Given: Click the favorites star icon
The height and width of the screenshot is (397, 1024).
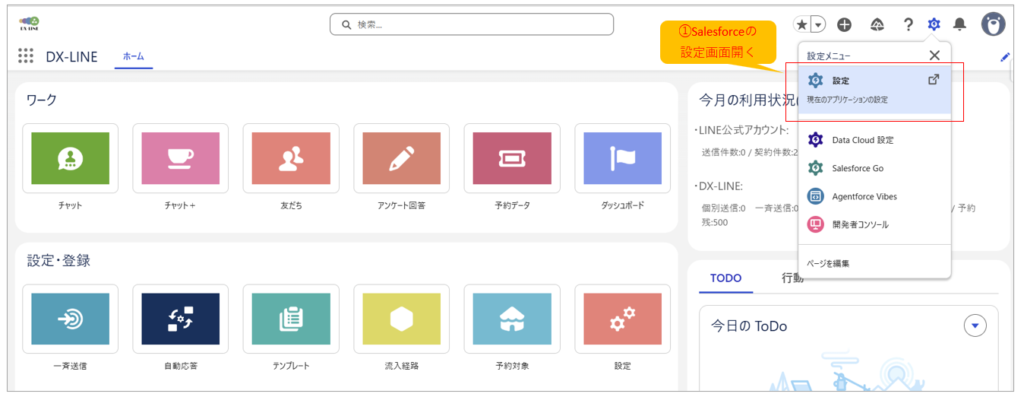Looking at the screenshot, I should tap(802, 25).
